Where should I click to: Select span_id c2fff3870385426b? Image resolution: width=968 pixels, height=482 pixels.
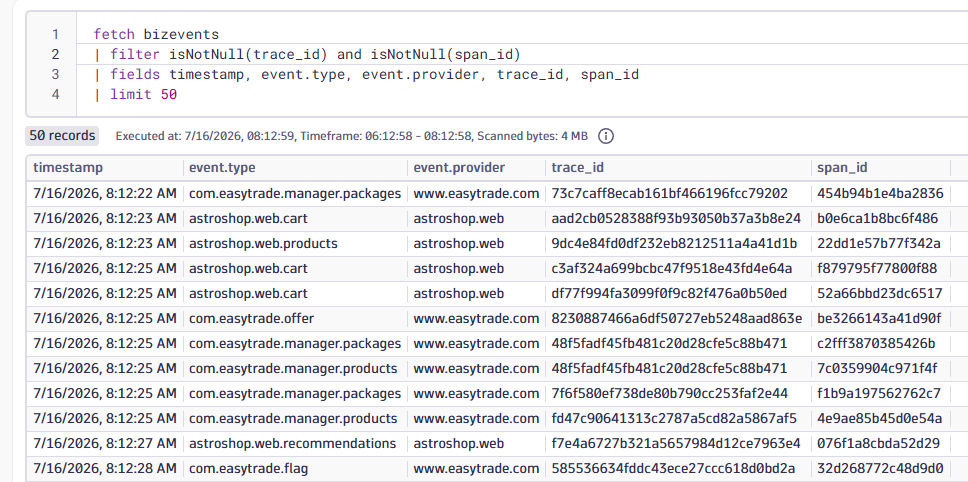point(877,344)
